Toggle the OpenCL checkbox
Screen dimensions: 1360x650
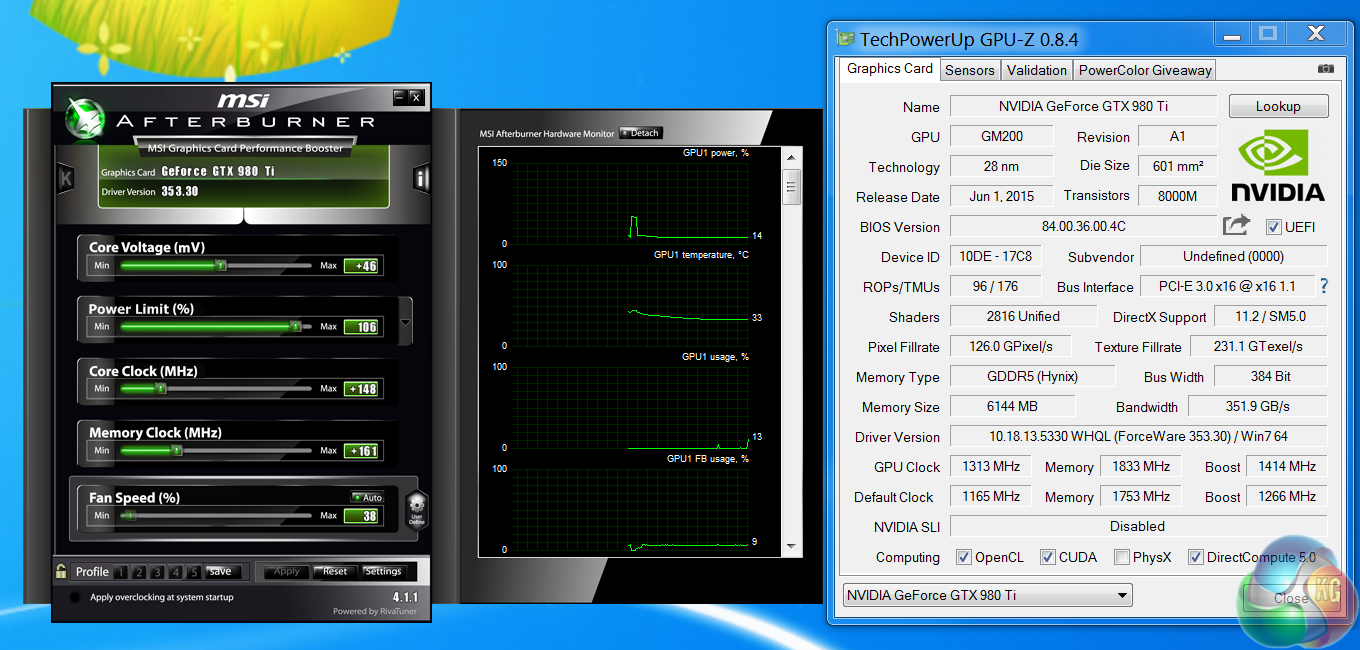point(964,557)
